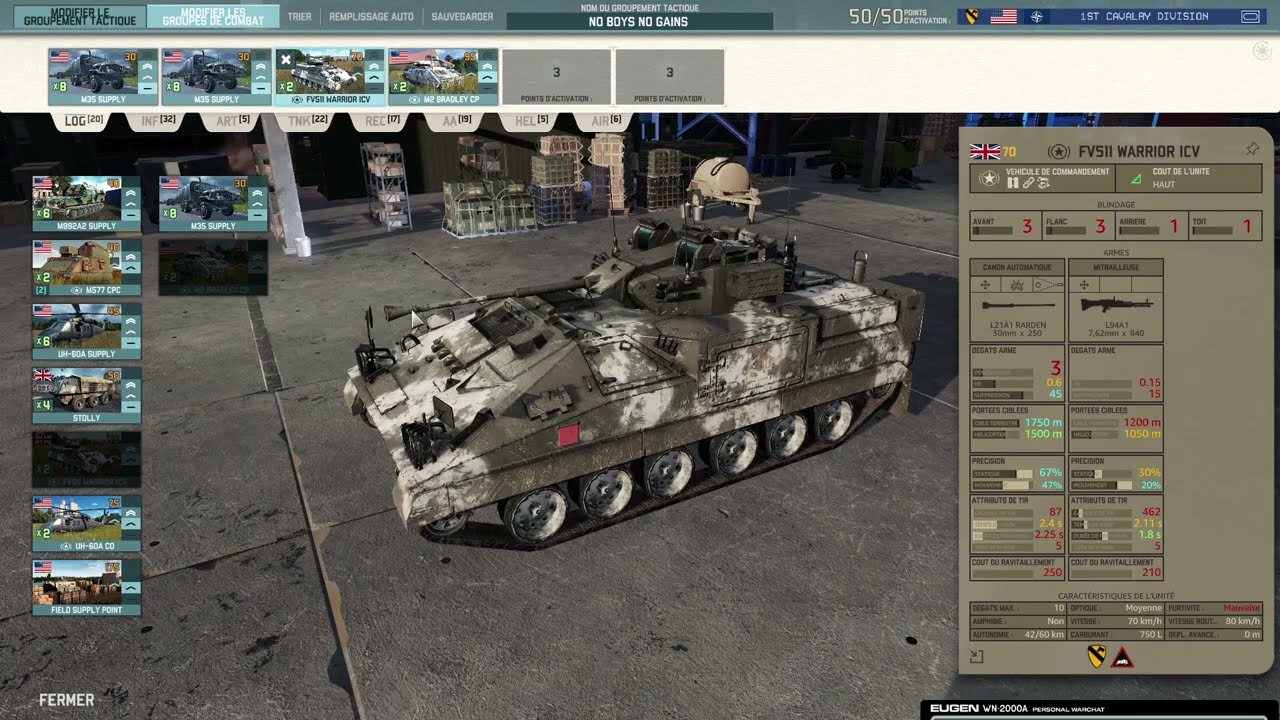The height and width of the screenshot is (720, 1280).
Task: Click the minus on the Stolly card
Action: (130, 407)
